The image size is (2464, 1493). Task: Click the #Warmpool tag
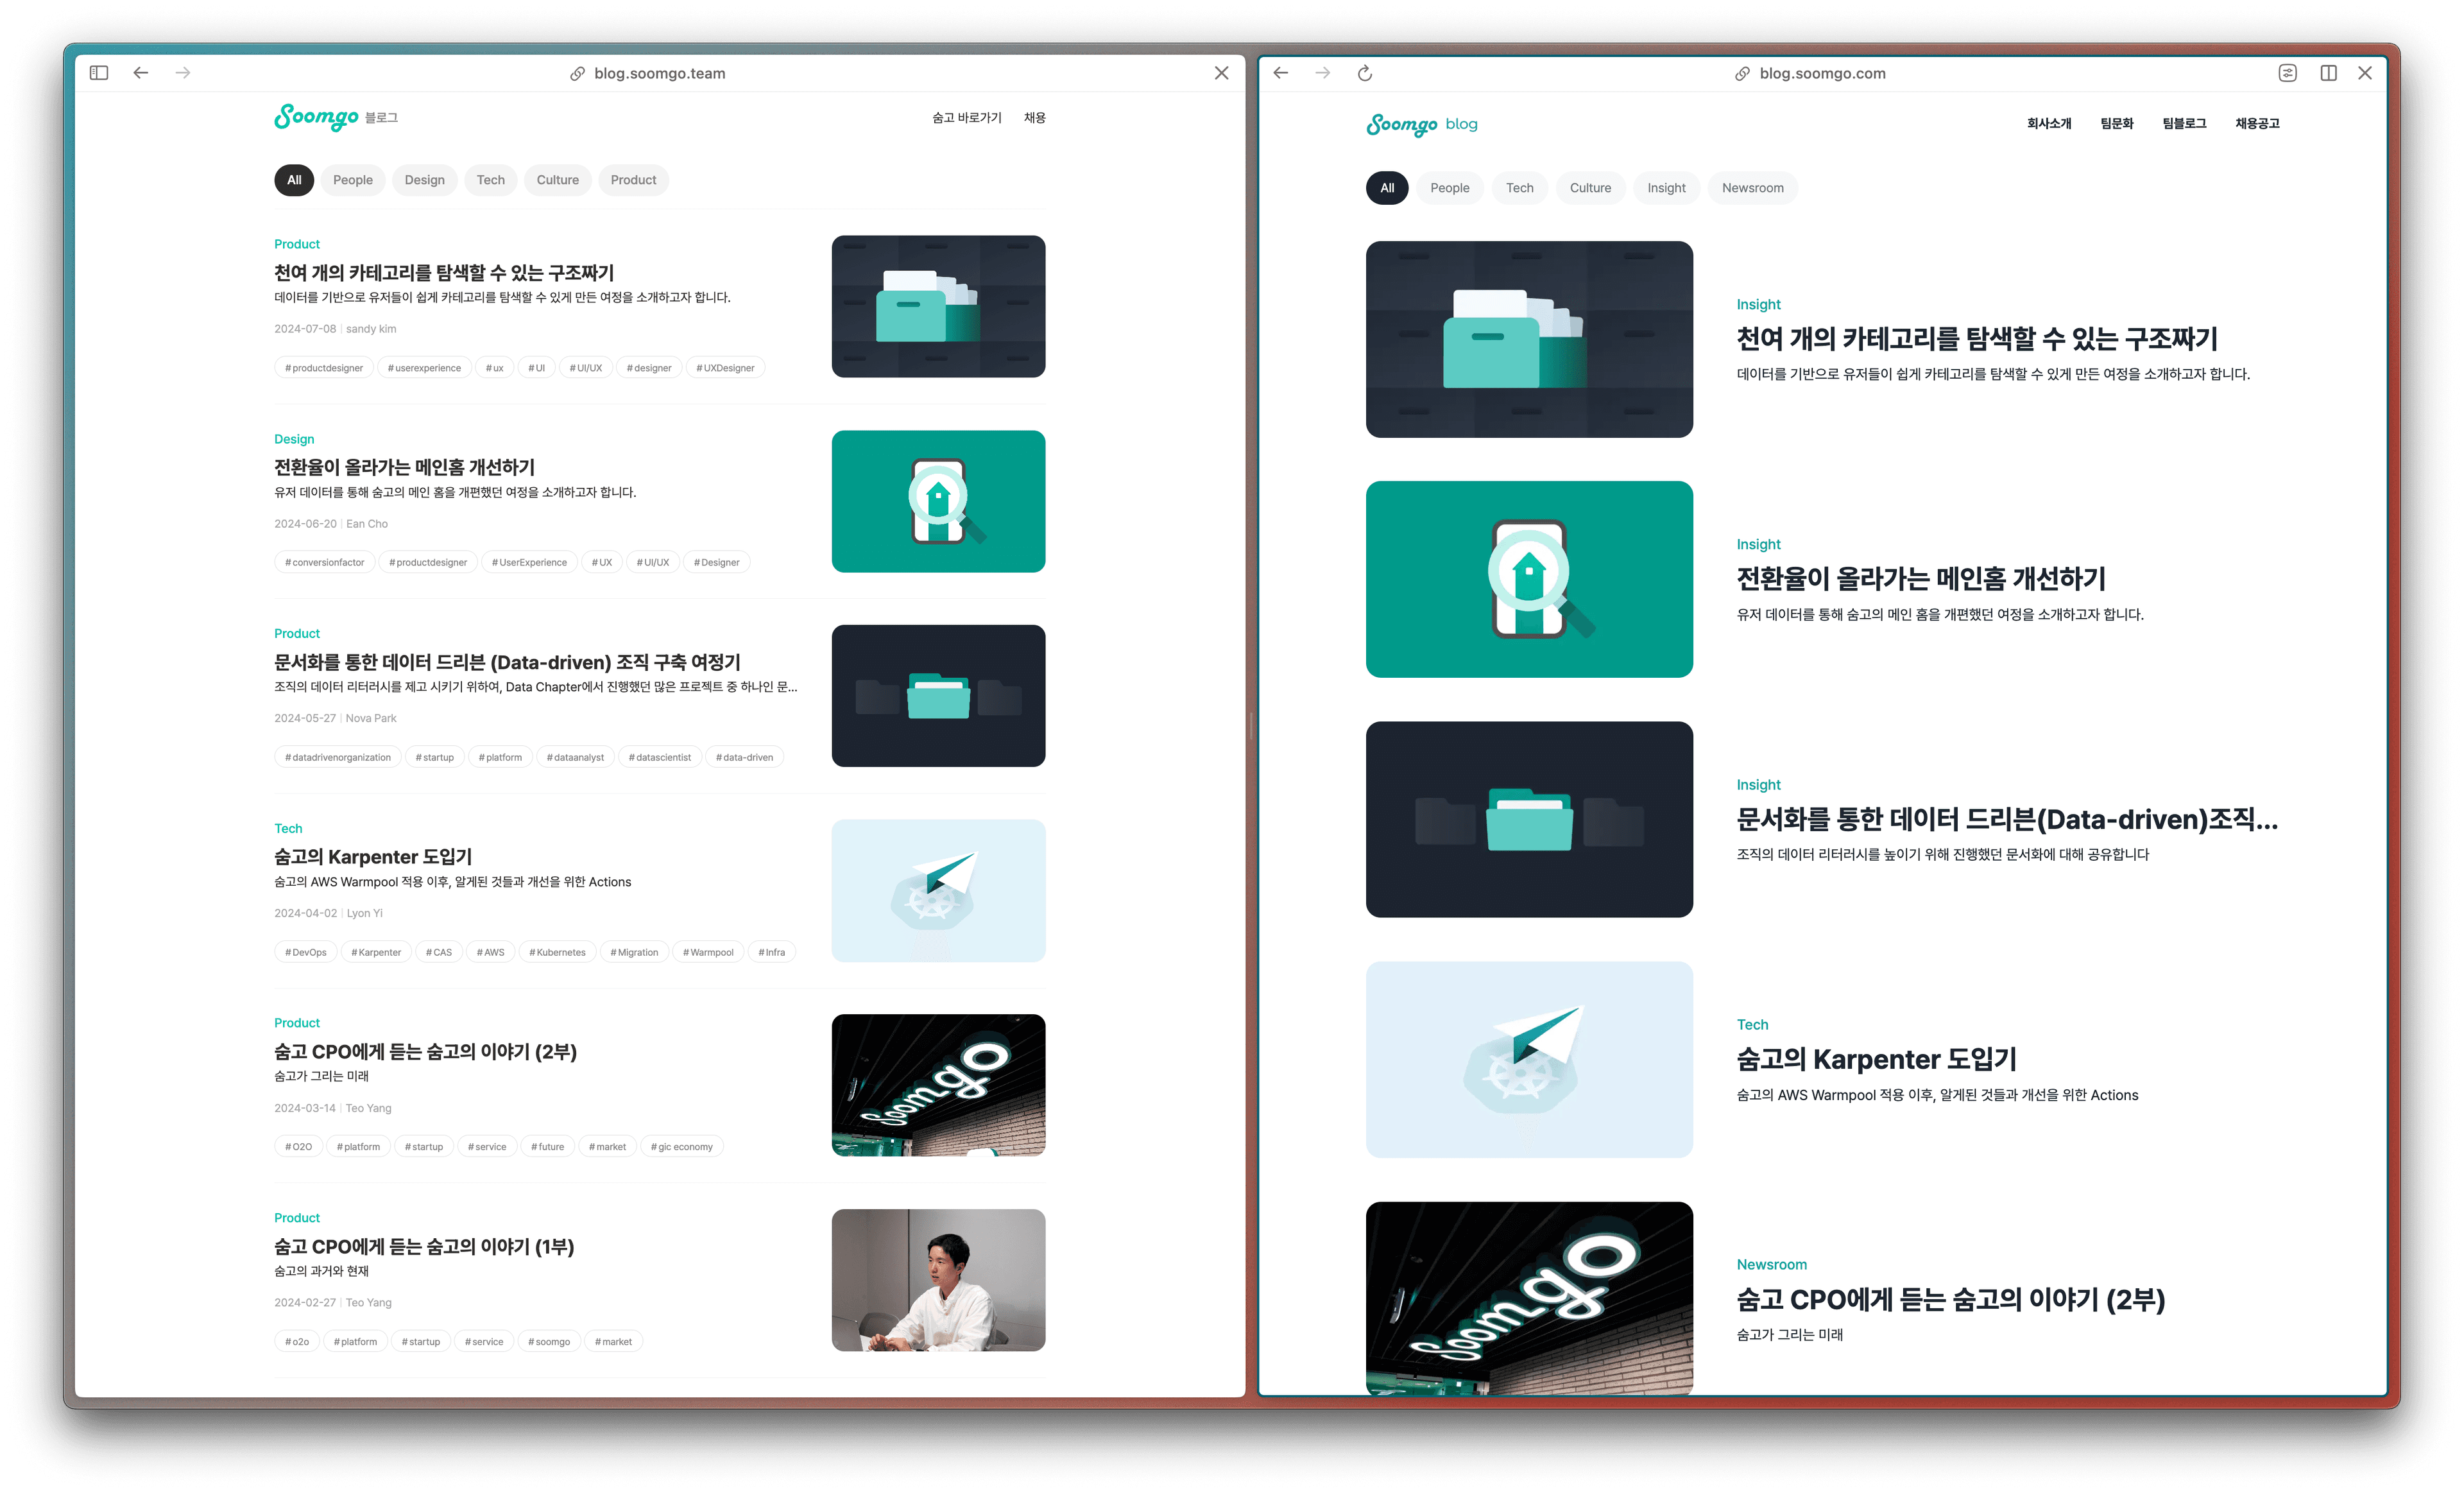pyautogui.click(x=708, y=953)
